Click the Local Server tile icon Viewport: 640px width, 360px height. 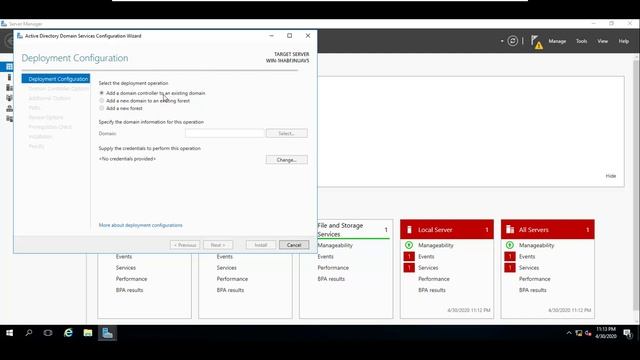(409, 230)
